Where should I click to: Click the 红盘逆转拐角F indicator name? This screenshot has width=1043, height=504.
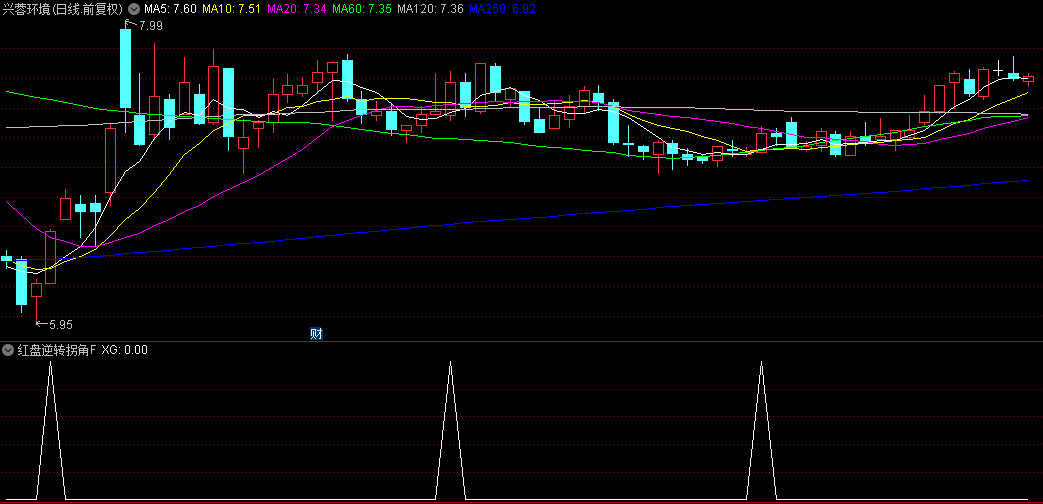[57, 350]
